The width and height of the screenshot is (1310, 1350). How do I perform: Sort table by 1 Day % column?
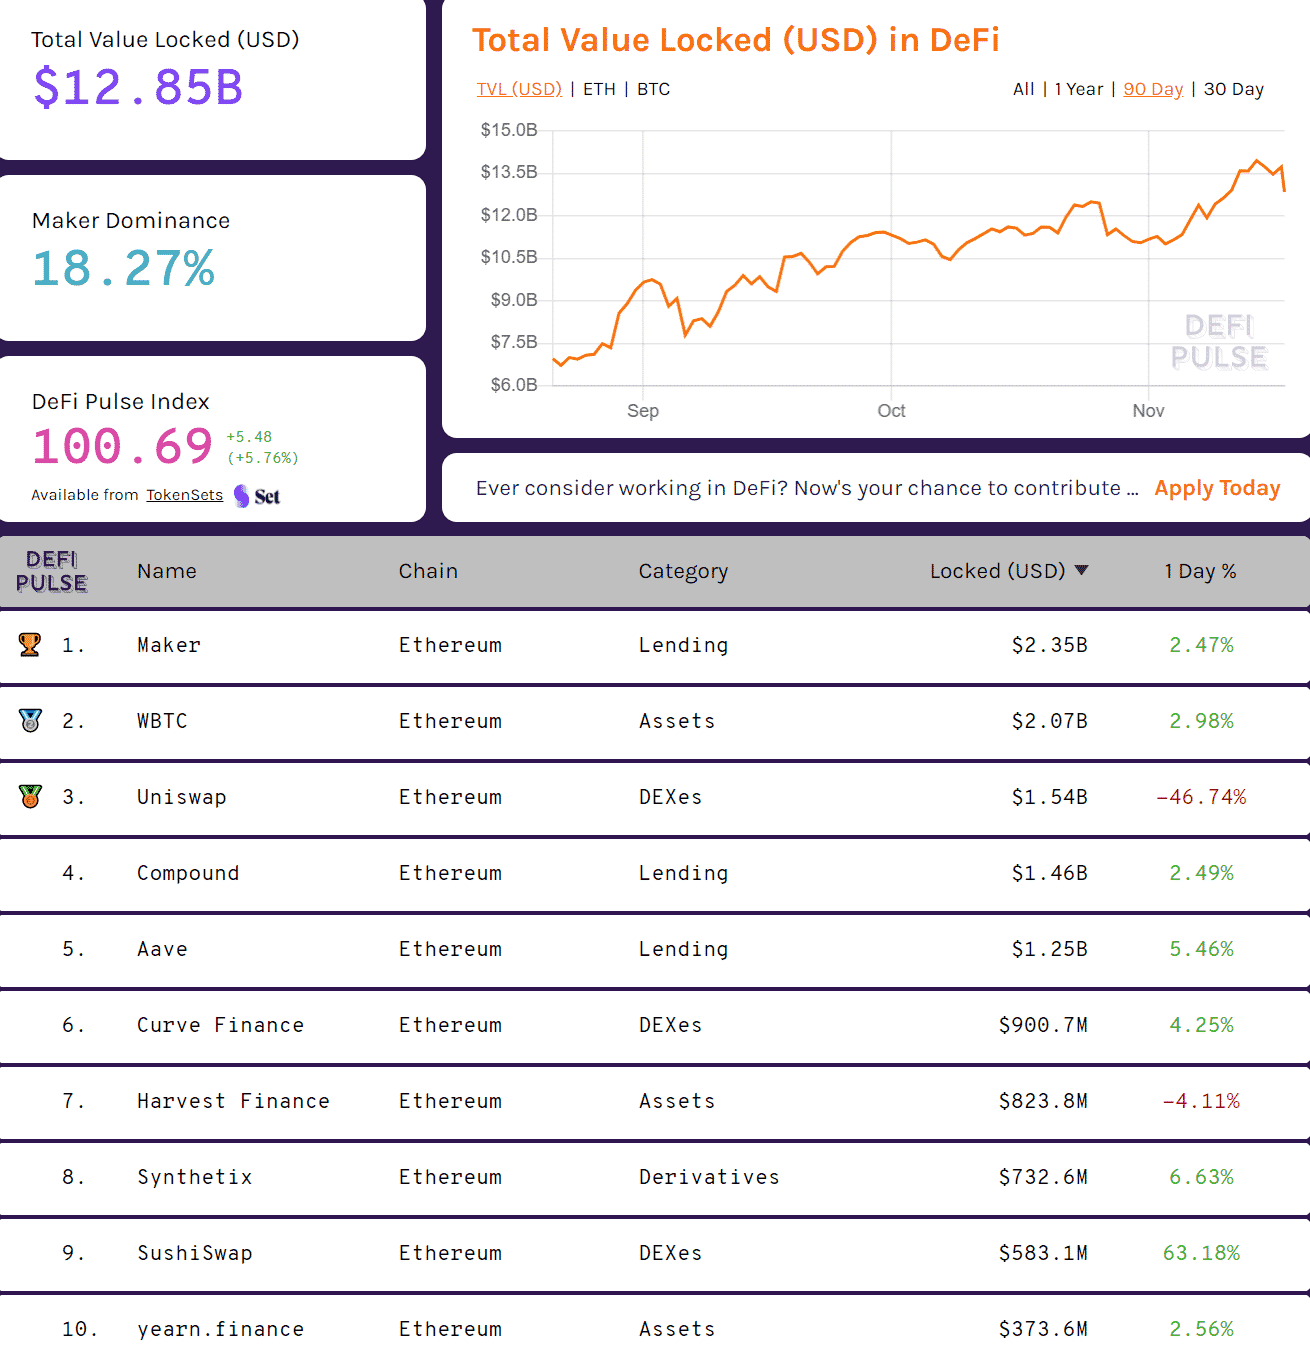[1199, 571]
